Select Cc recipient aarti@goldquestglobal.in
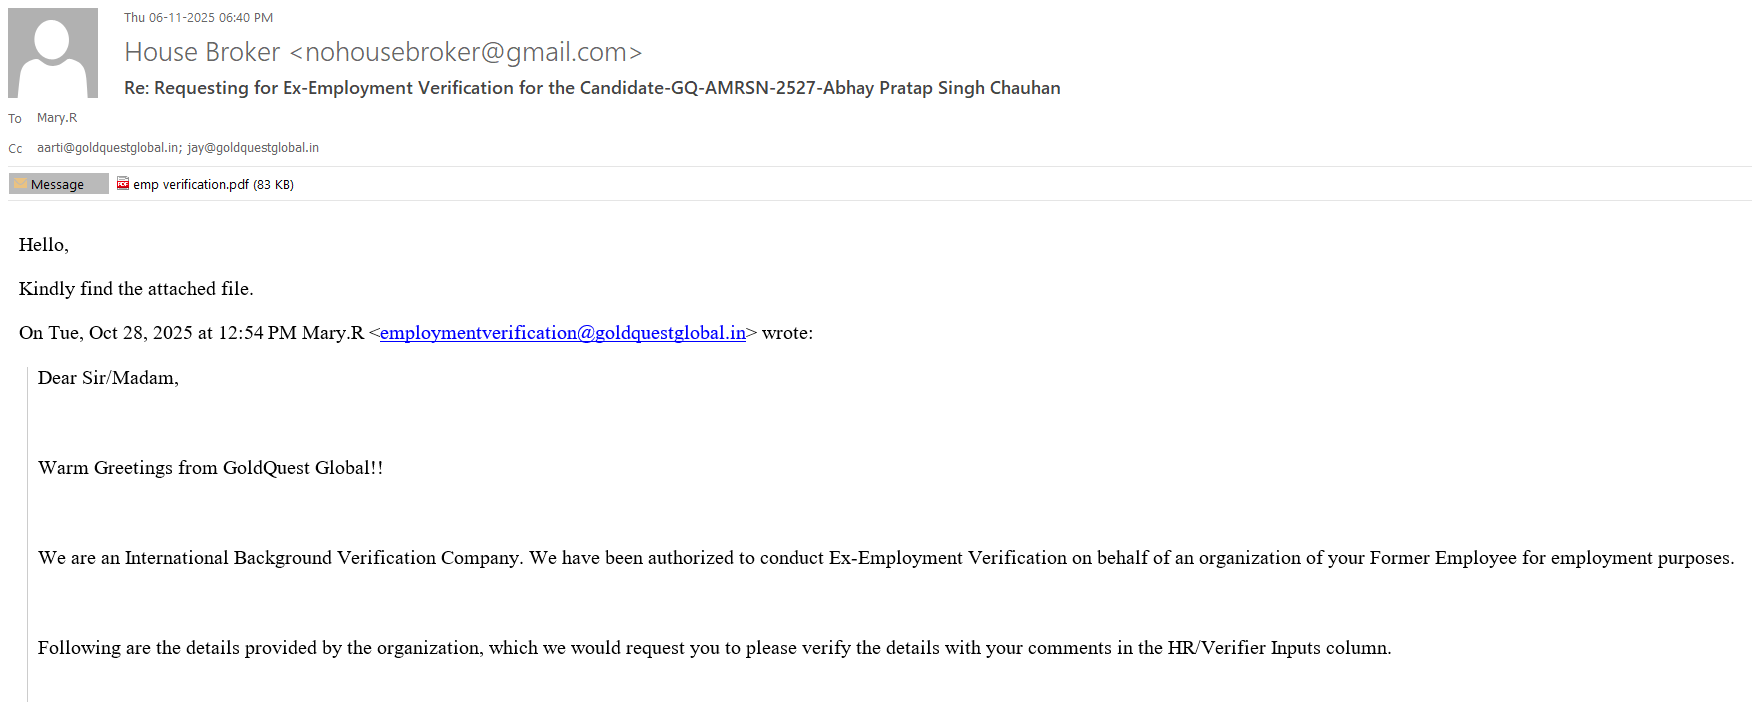 coord(108,148)
